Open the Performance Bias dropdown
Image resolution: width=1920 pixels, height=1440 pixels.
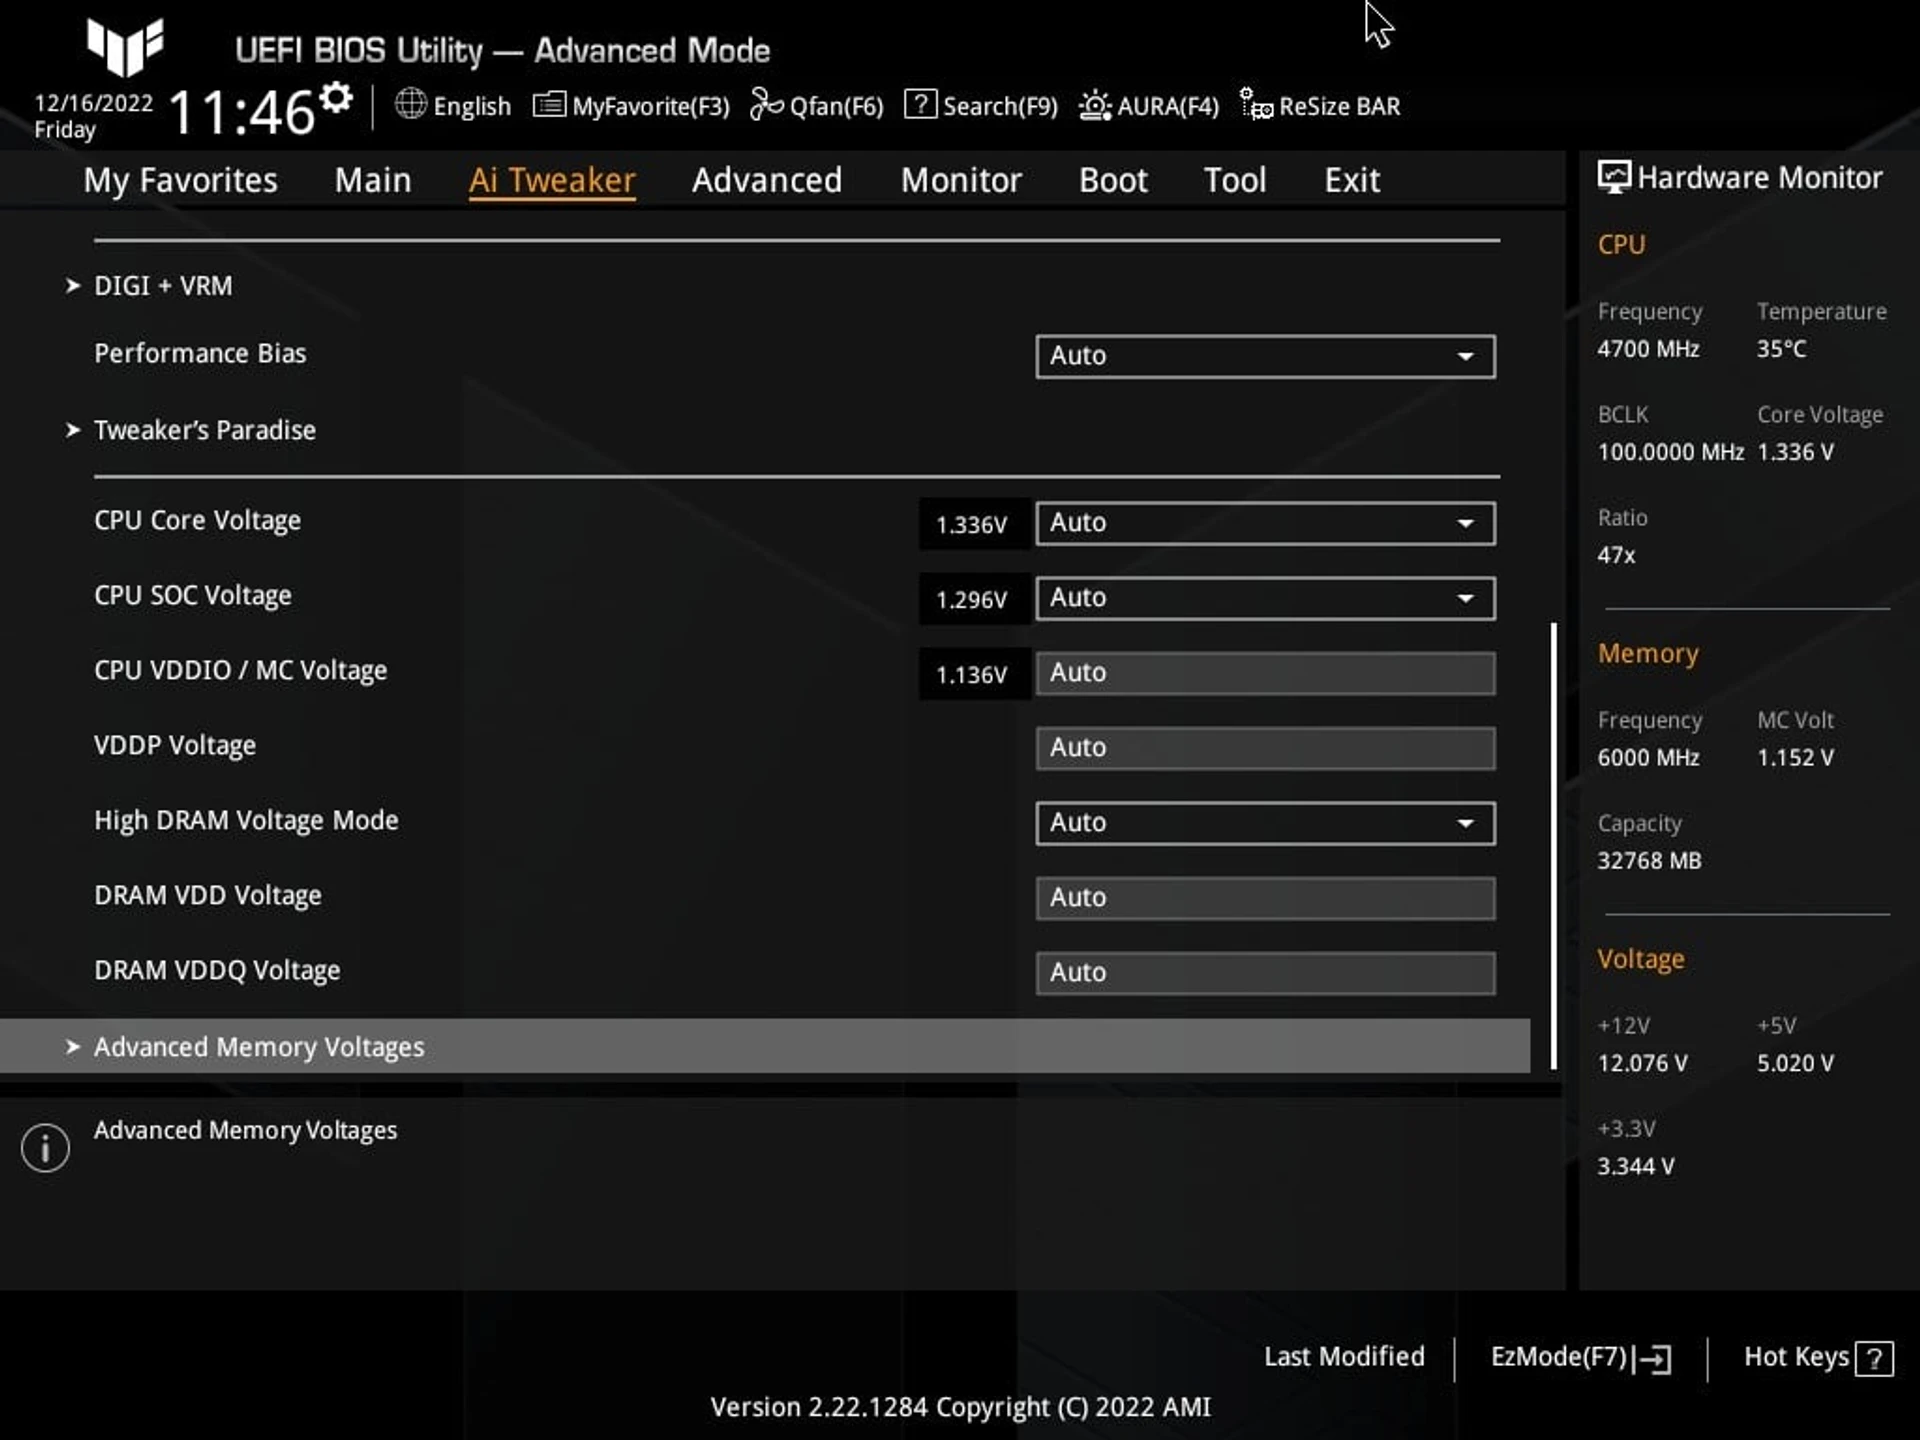(x=1265, y=356)
